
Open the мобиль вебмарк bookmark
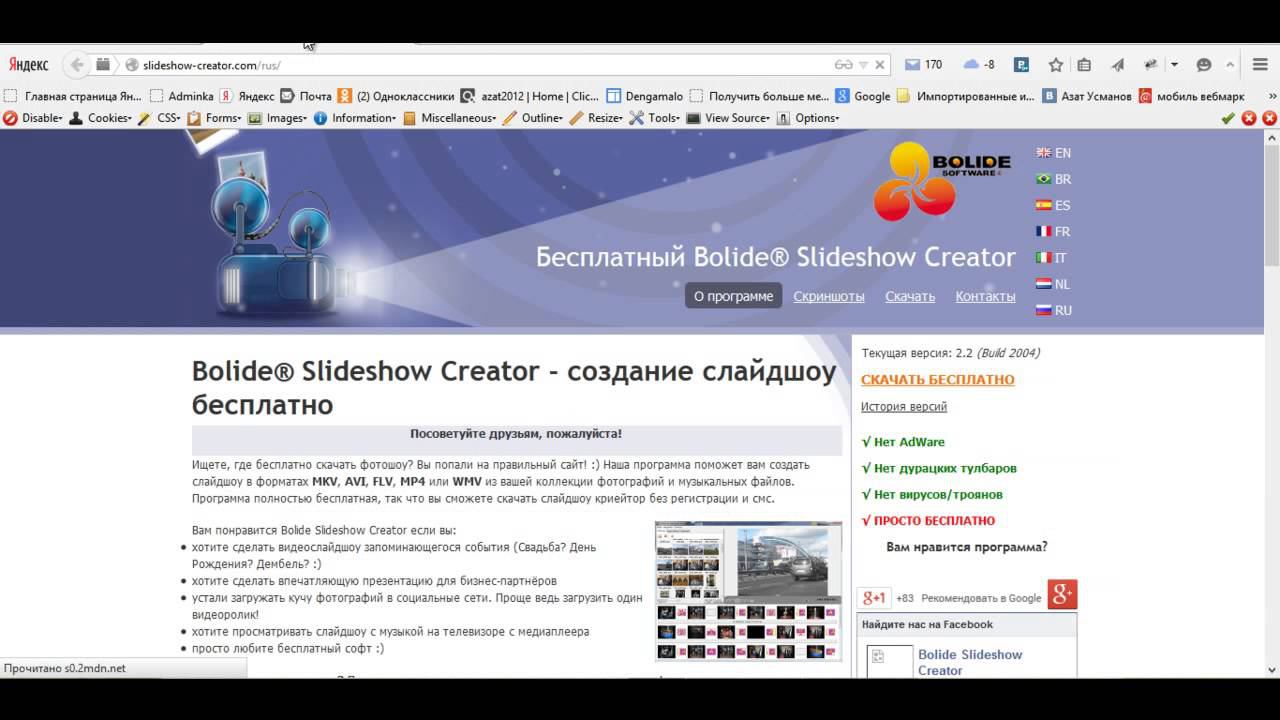coord(1192,97)
